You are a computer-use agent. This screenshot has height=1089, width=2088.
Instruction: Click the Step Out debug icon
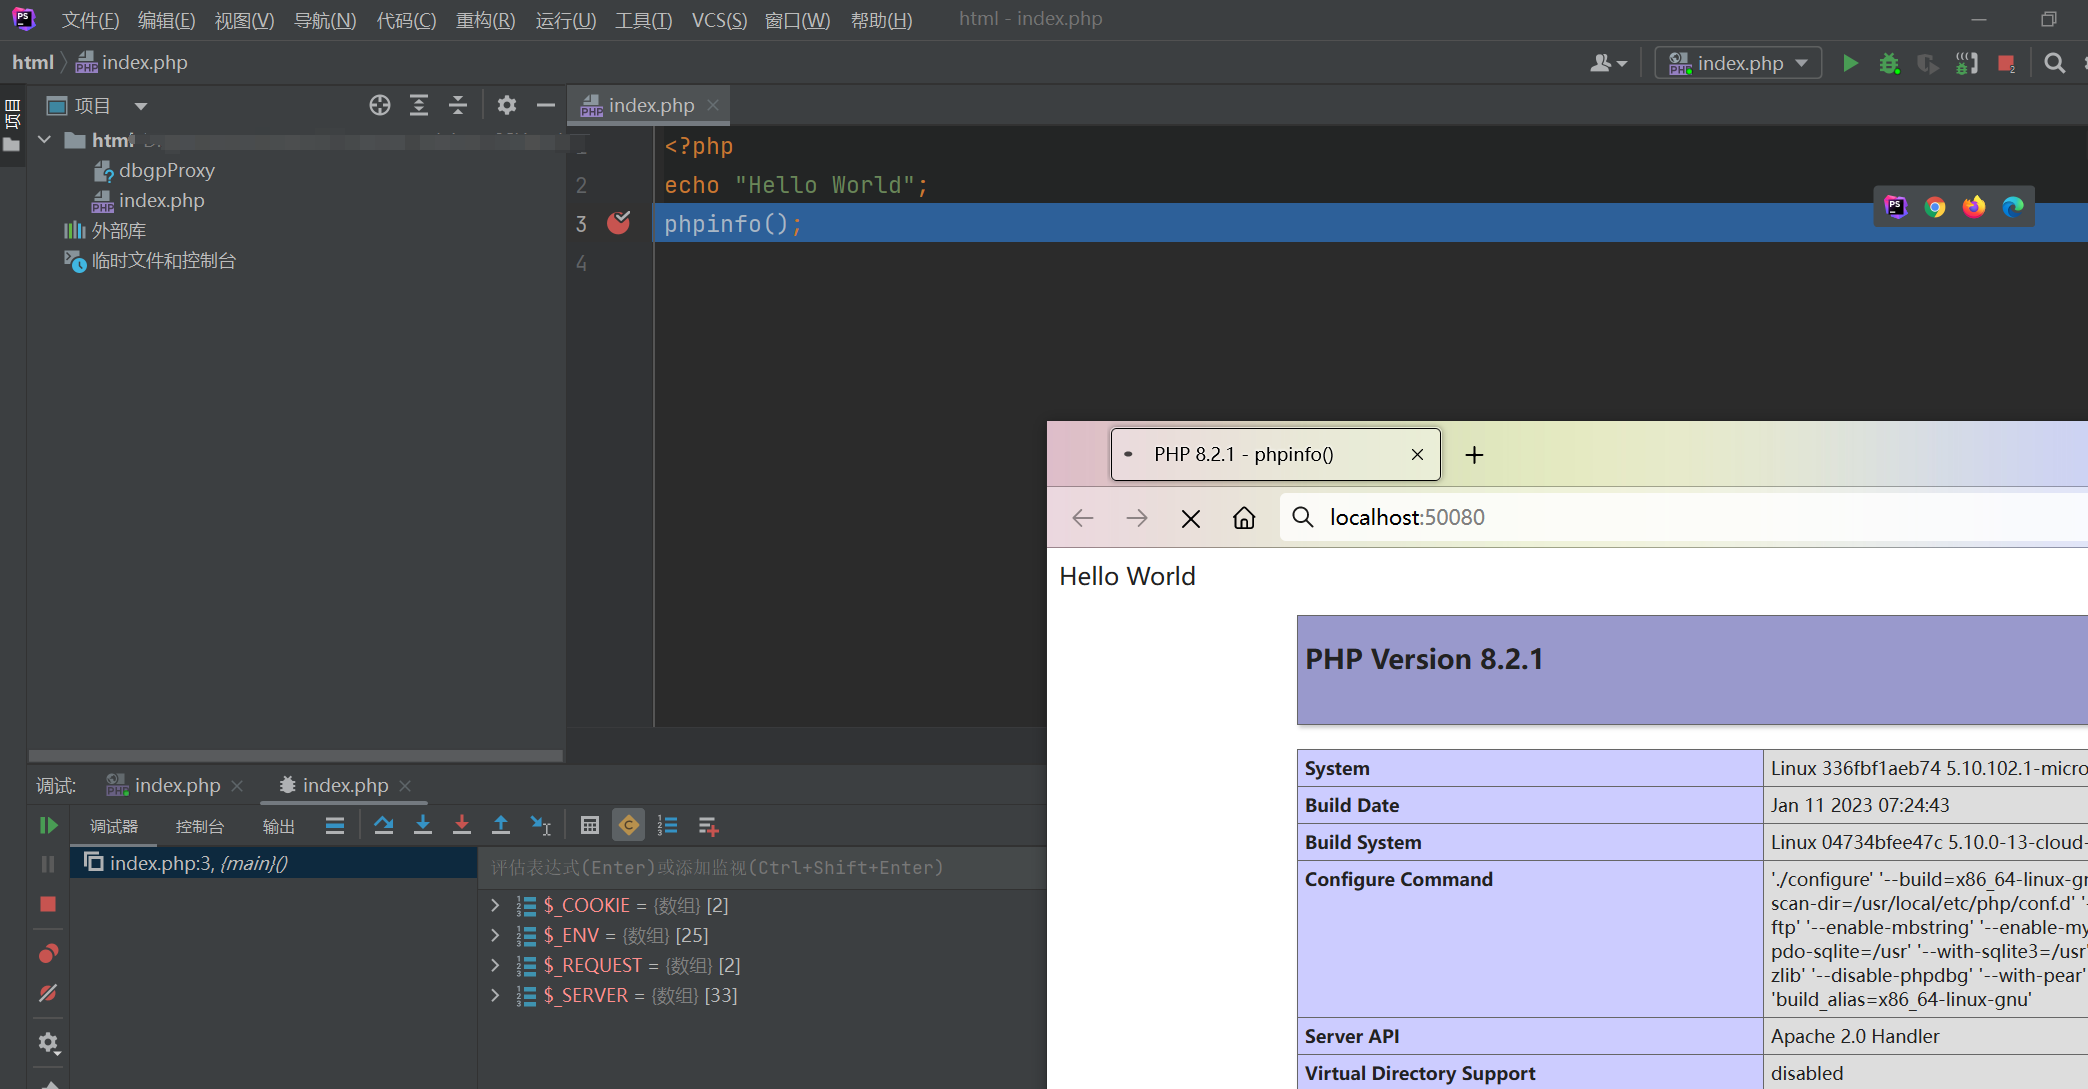point(501,825)
